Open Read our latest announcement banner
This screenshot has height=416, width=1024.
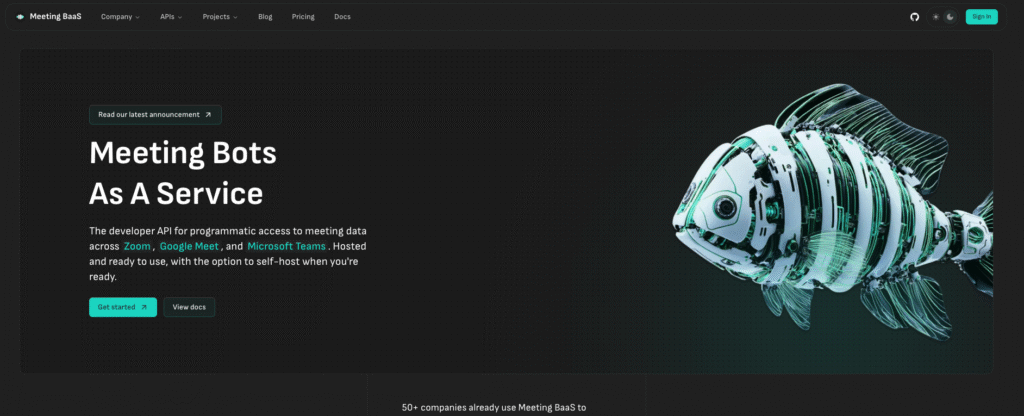[x=155, y=115]
